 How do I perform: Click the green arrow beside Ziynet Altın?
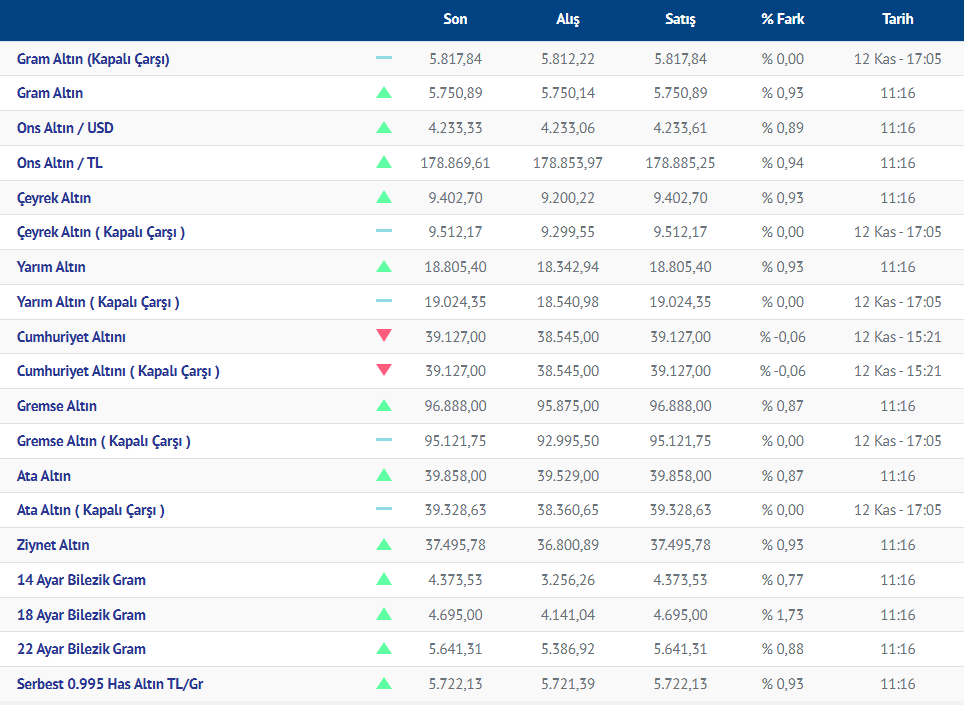384,545
